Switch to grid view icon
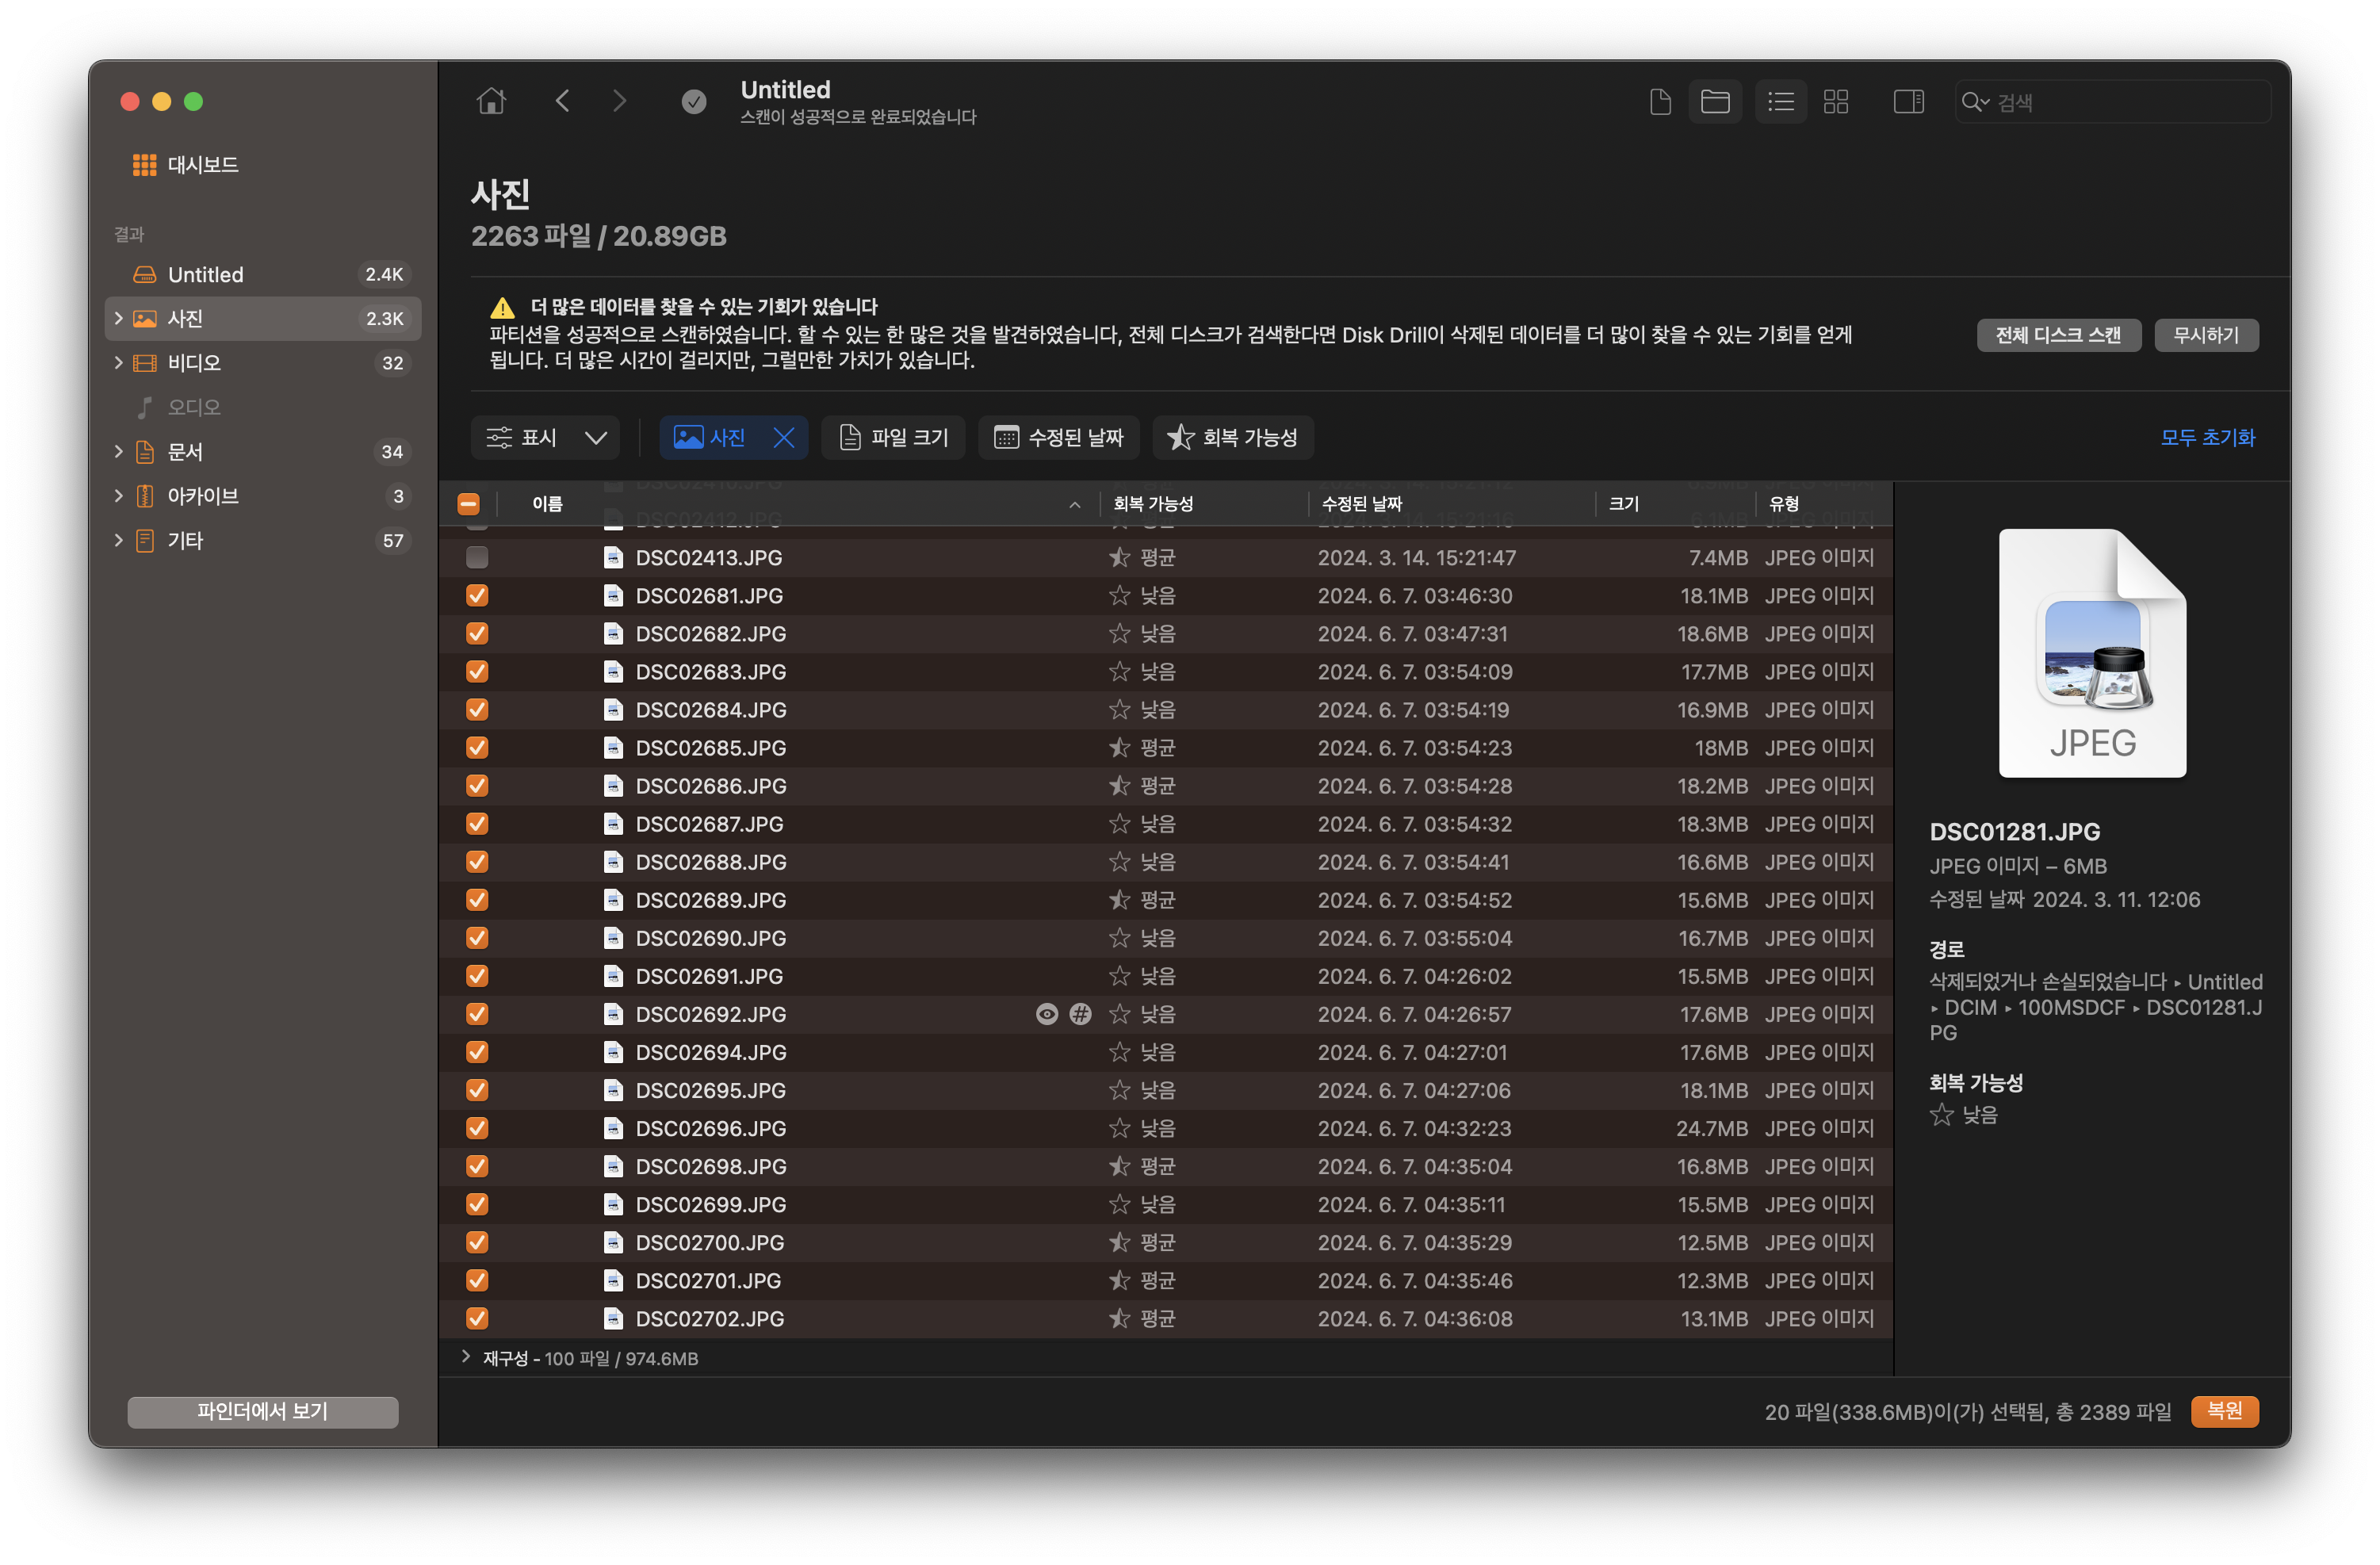This screenshot has height=1565, width=2380. coord(1835,101)
